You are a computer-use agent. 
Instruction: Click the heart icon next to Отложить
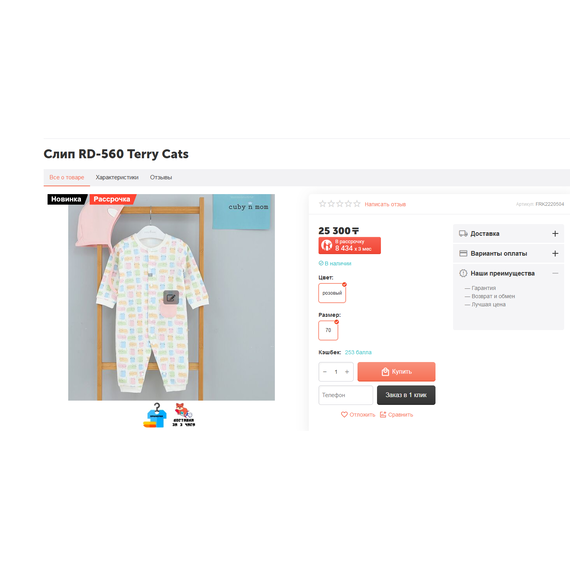(344, 414)
